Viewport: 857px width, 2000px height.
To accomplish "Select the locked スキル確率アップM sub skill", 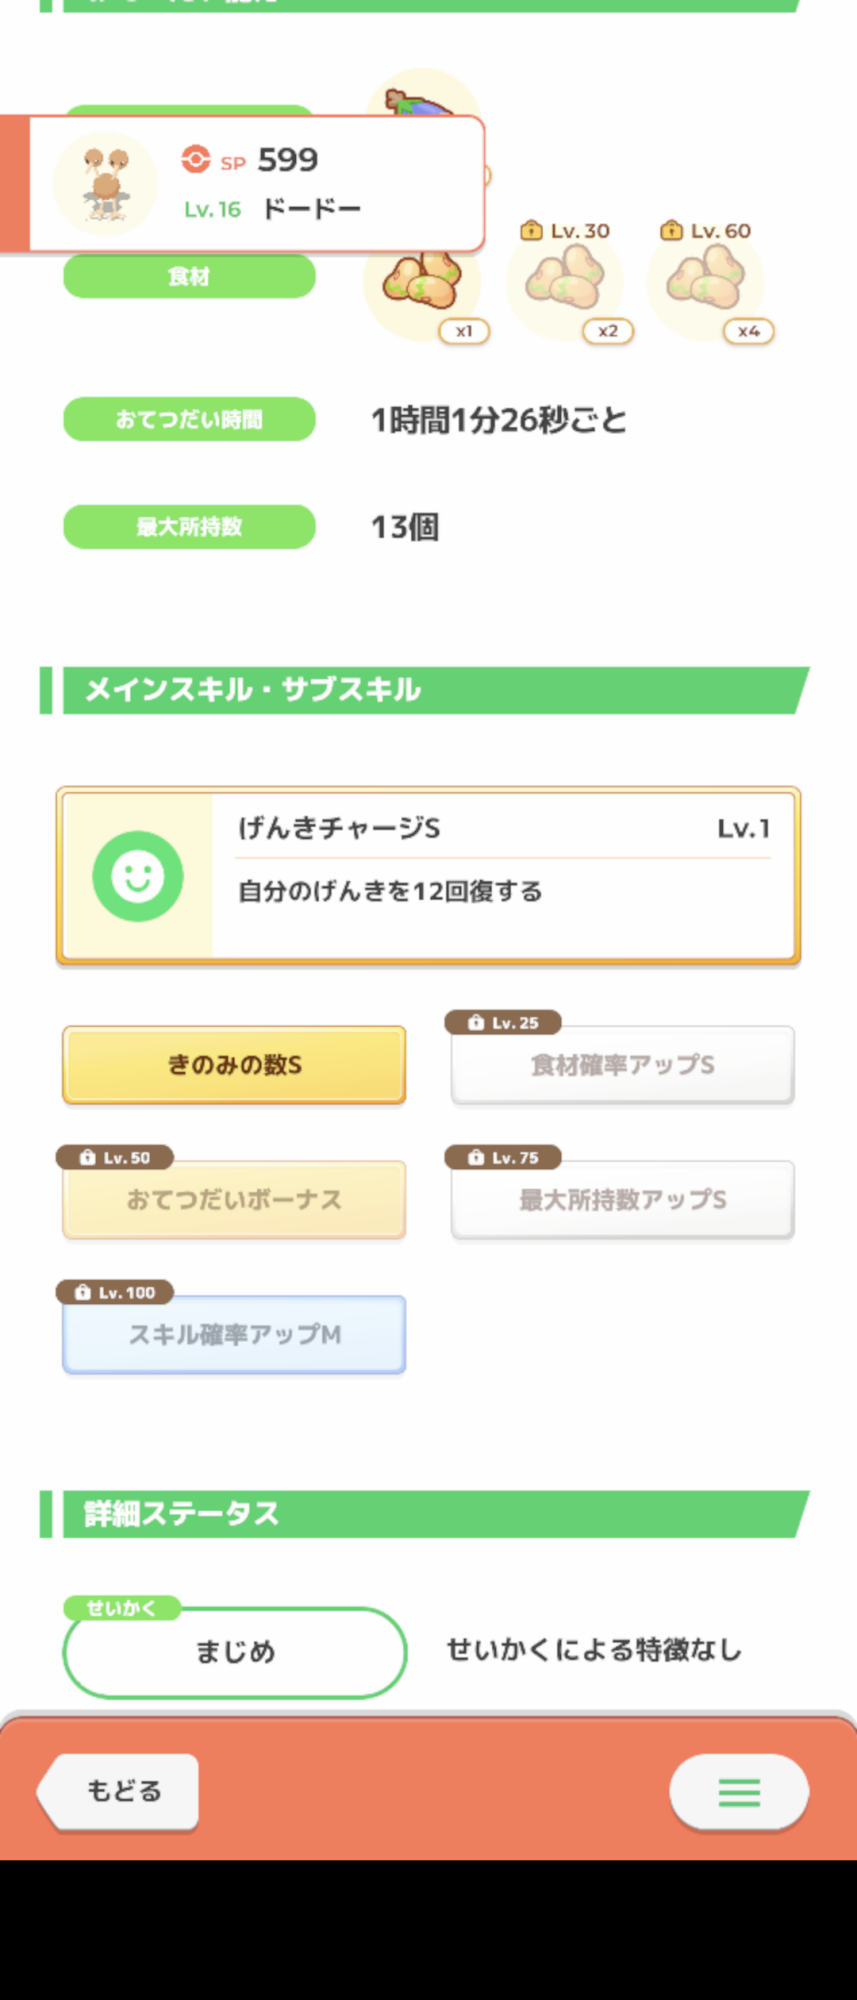I will point(234,1335).
